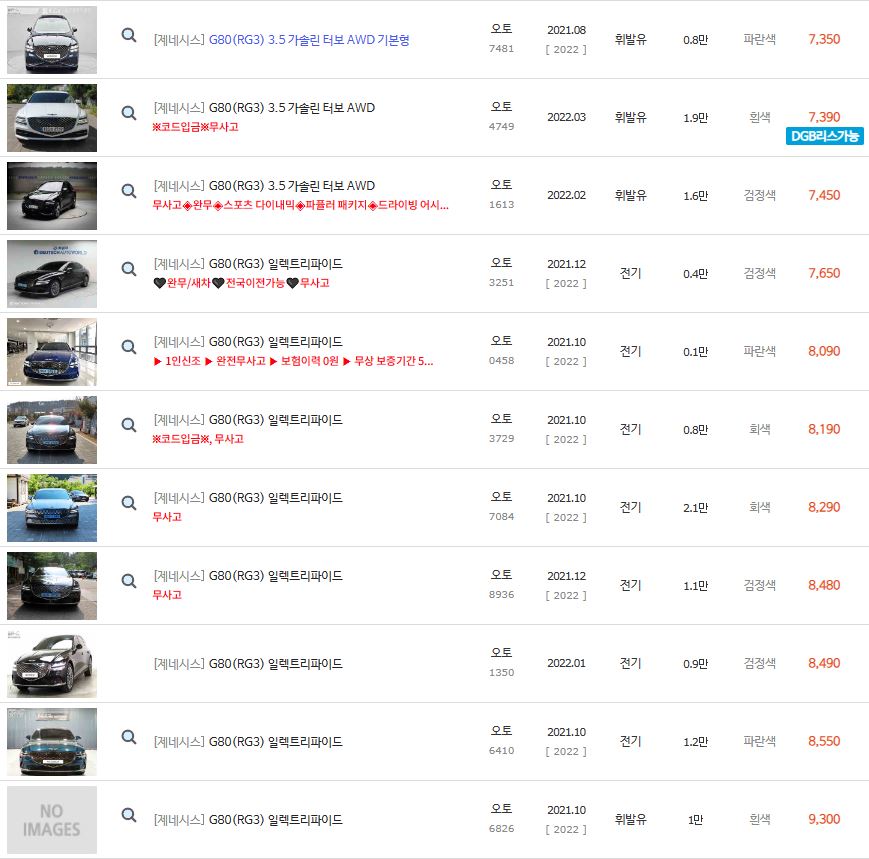Click the date 2022.03
Screen dimensions: 869x859
566,117
